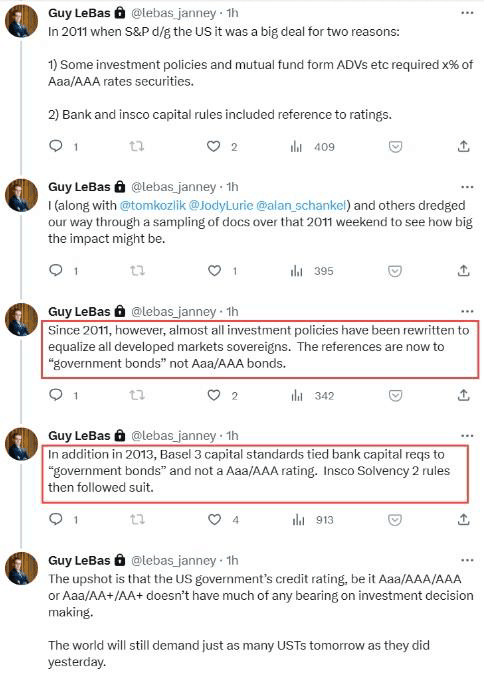Share the tweet with 409 views
The image size is (484, 682).
coord(464,146)
